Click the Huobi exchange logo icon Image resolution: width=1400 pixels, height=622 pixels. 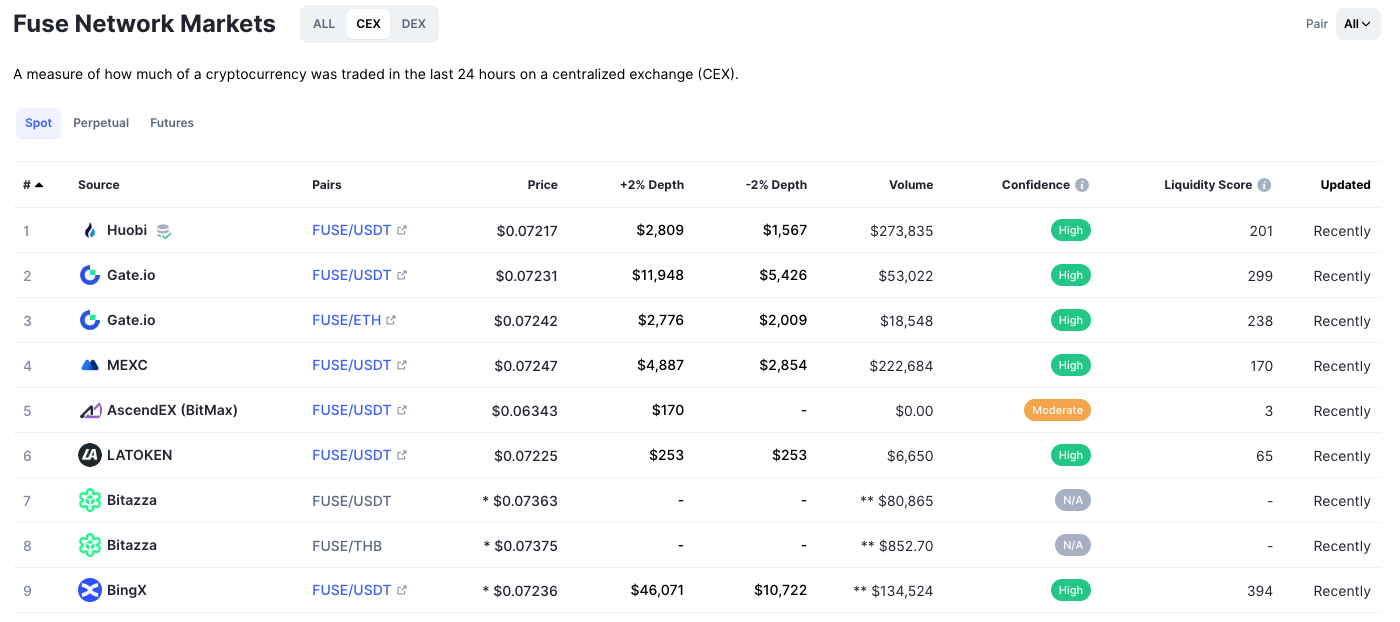click(x=90, y=230)
